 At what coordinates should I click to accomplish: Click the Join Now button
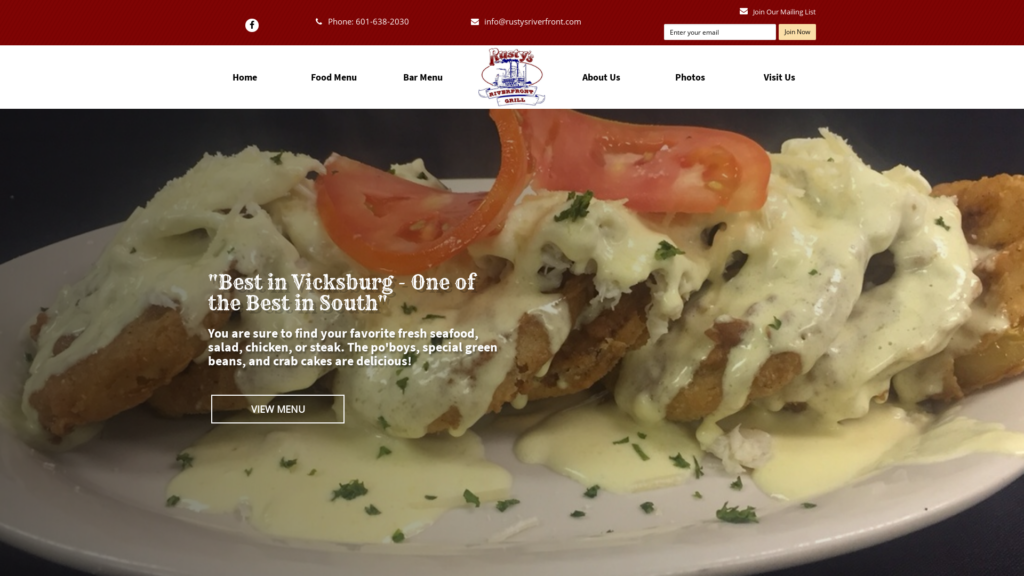[797, 32]
